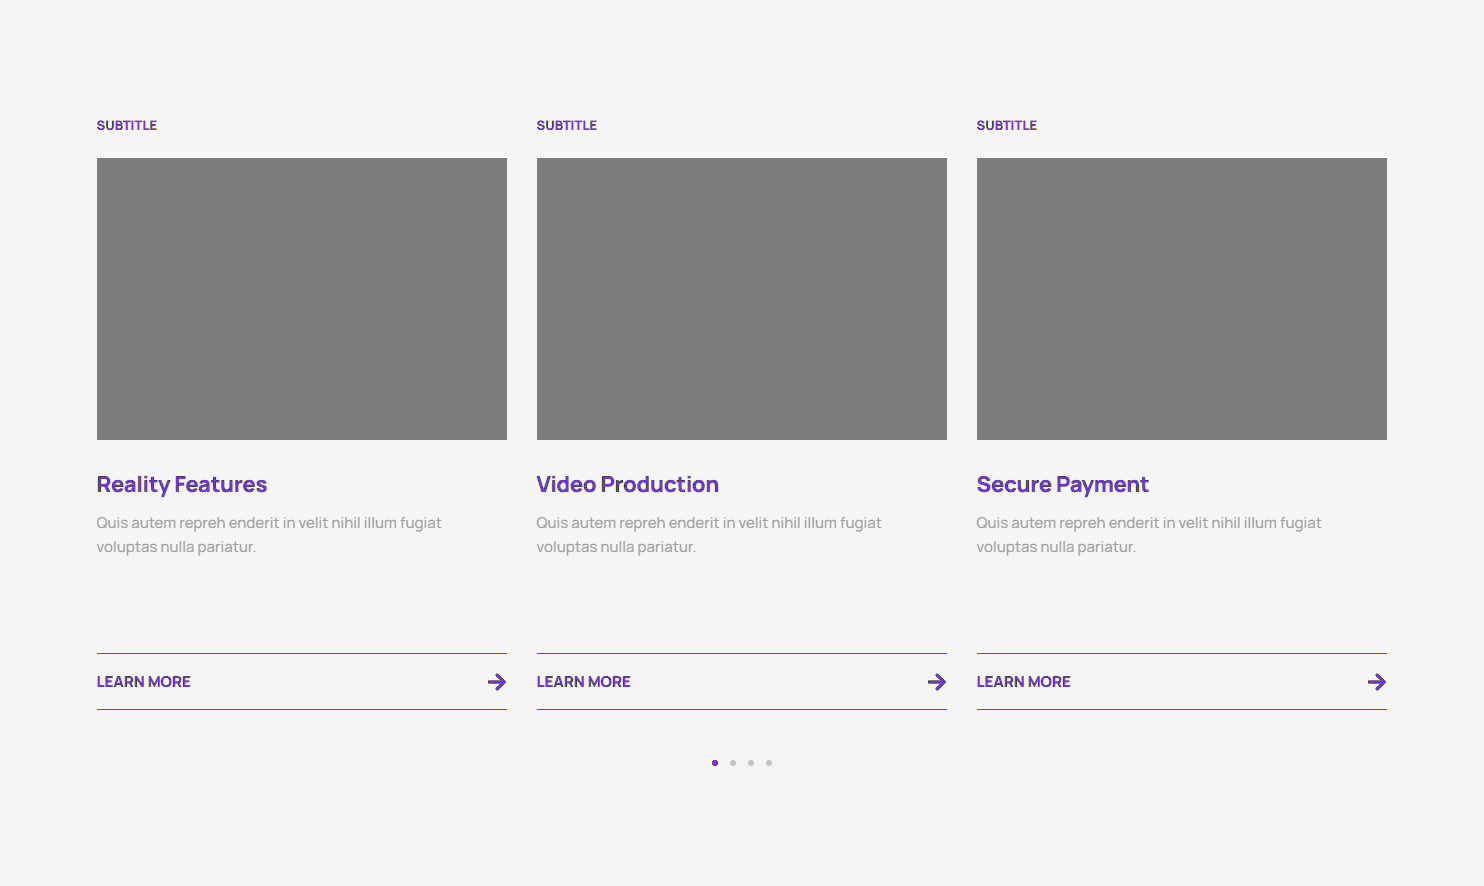This screenshot has width=1484, height=886.
Task: Open the Secure Payment heading
Action: tap(1062, 485)
